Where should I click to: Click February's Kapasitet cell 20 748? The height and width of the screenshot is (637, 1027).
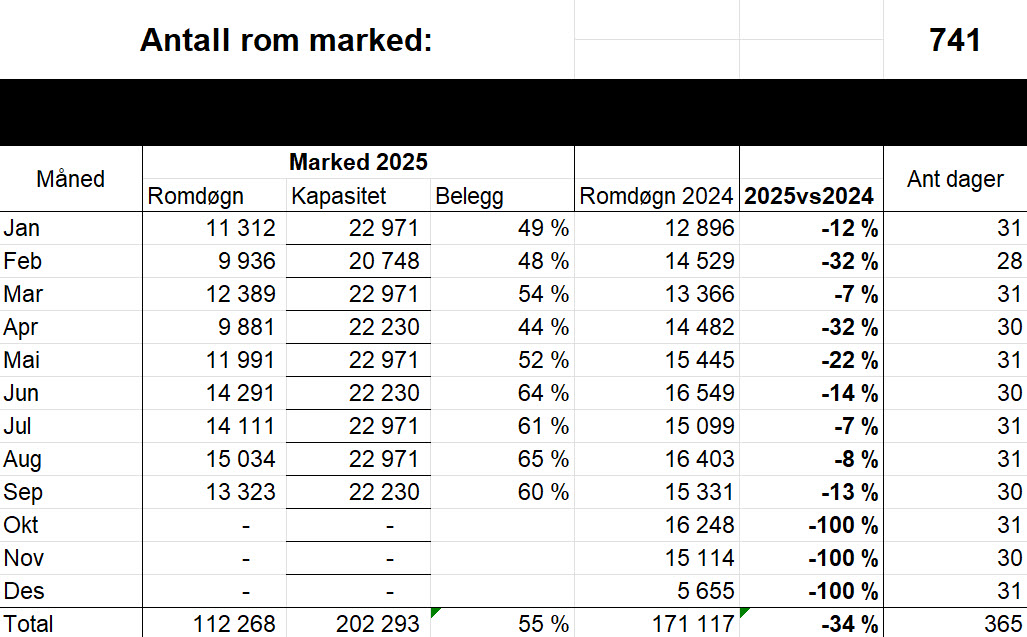point(384,261)
